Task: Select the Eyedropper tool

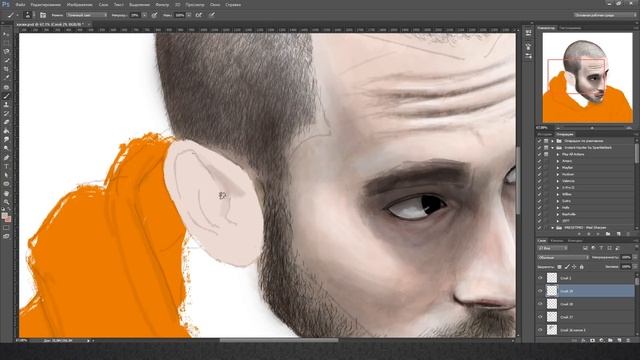Action: pos(6,78)
